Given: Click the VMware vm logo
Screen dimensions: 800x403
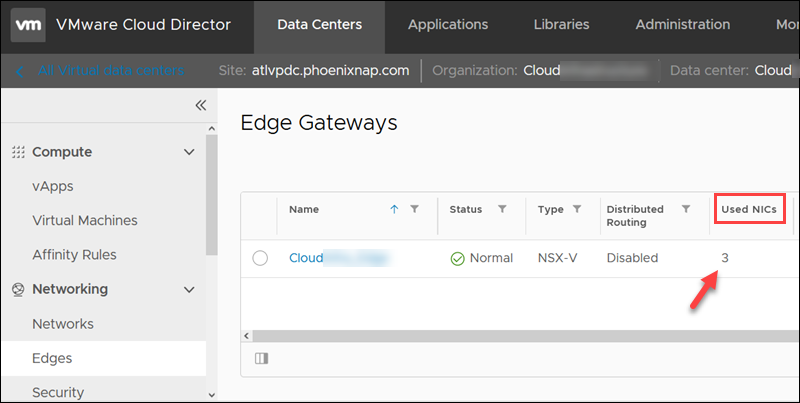Looking at the screenshot, I should click(28, 25).
